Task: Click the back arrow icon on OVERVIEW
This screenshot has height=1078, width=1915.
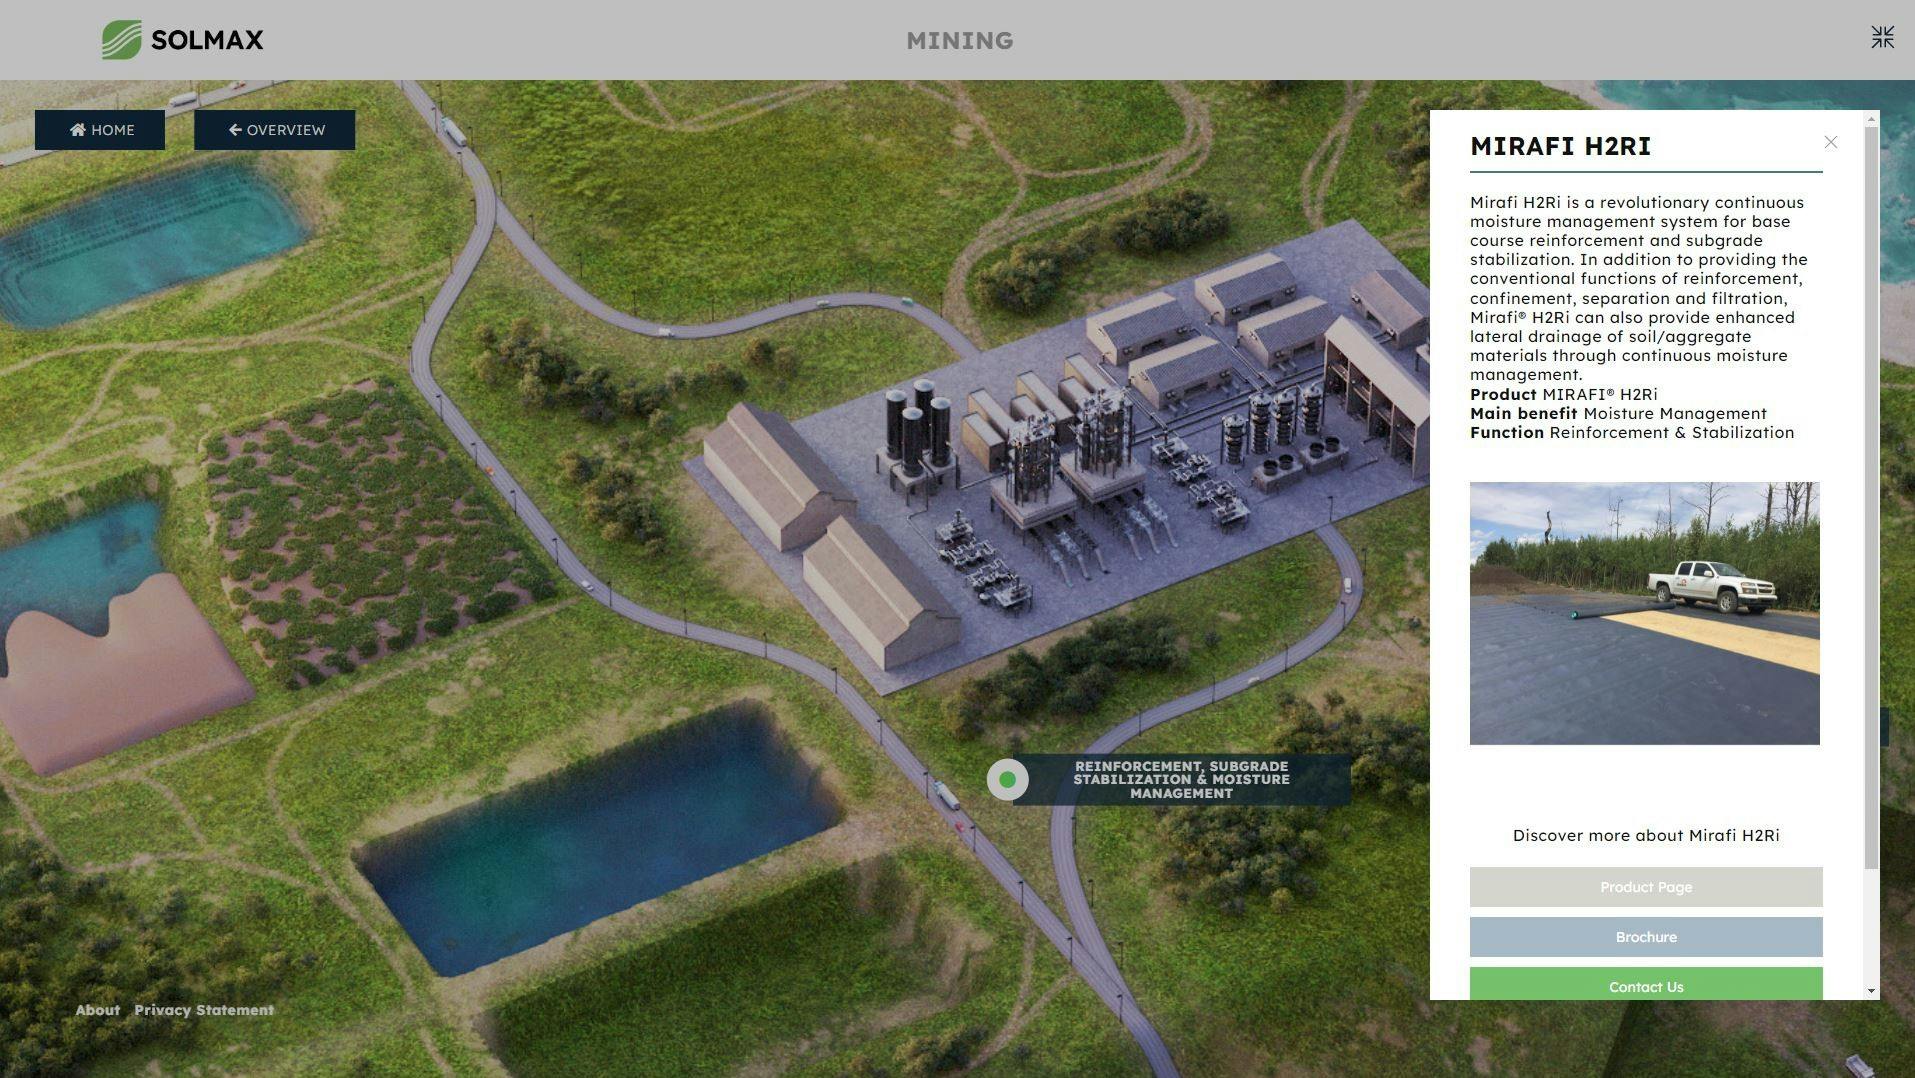Action: point(234,129)
